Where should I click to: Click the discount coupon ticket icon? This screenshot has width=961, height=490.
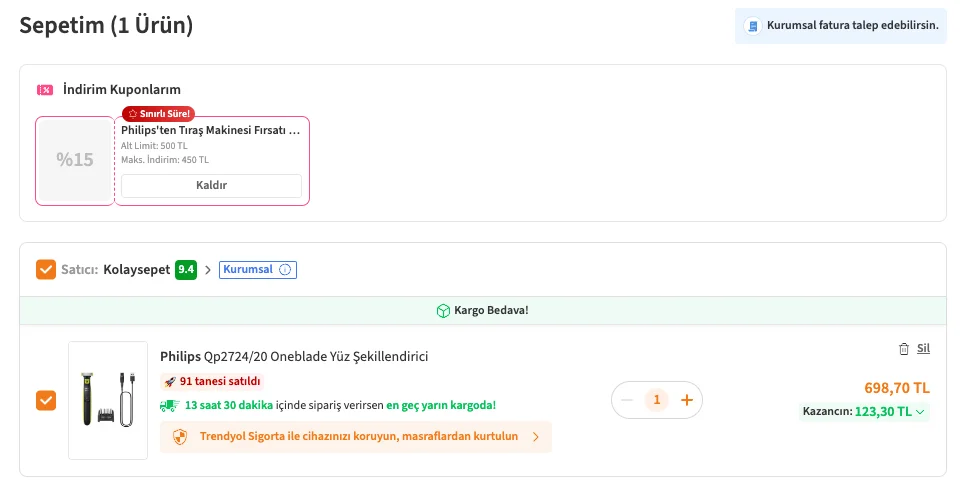[45, 90]
